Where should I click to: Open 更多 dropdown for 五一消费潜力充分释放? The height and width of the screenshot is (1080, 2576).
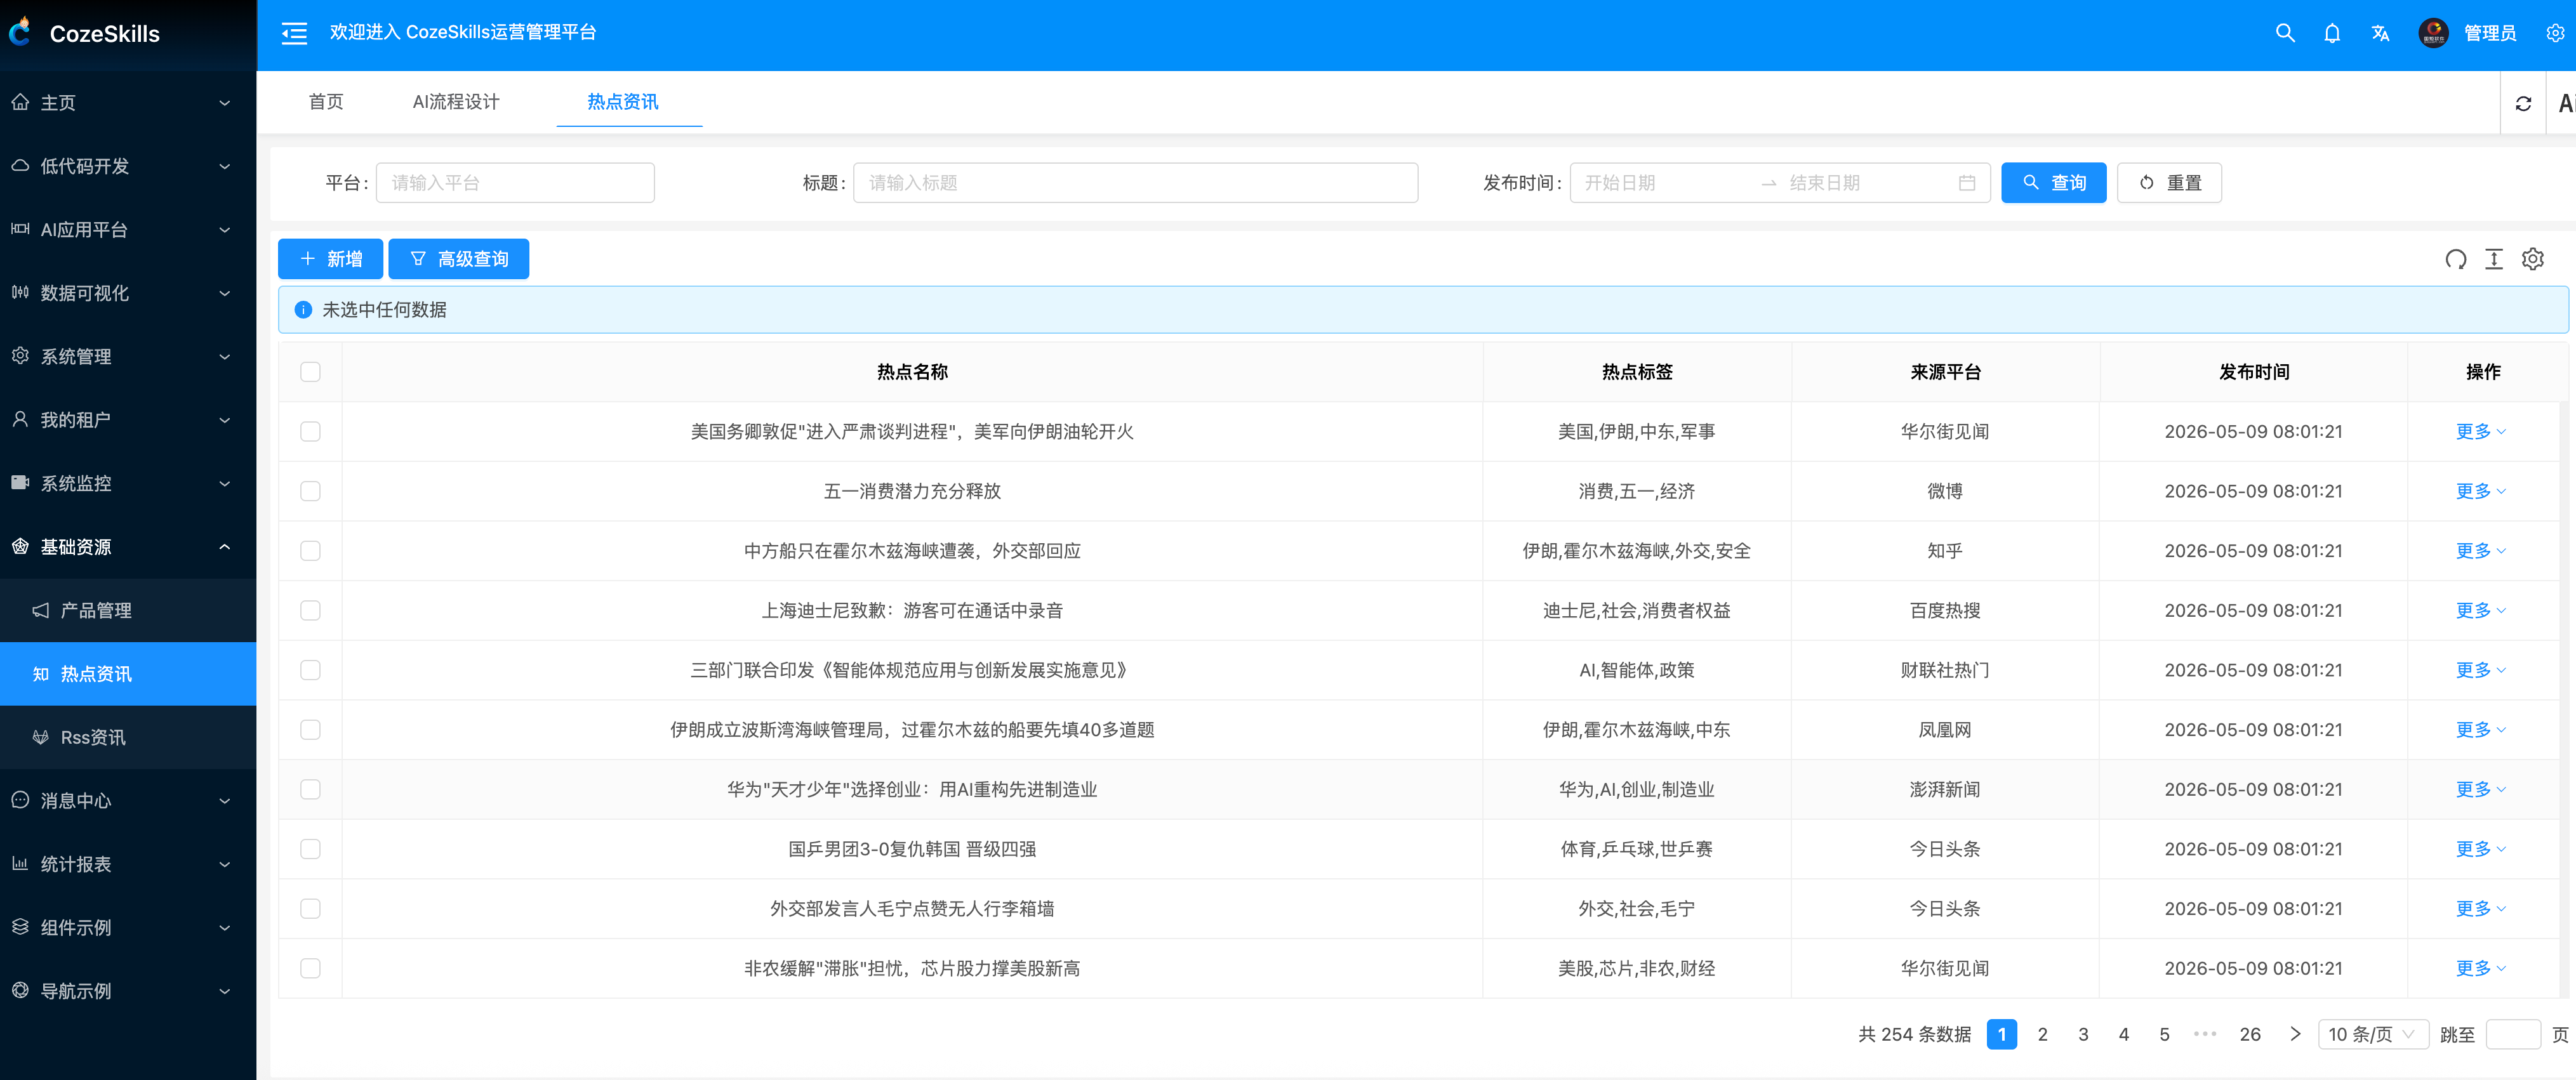tap(2481, 491)
